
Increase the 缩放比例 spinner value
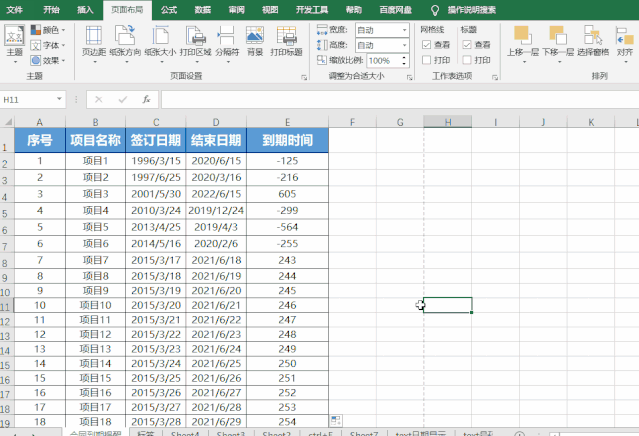coord(404,57)
